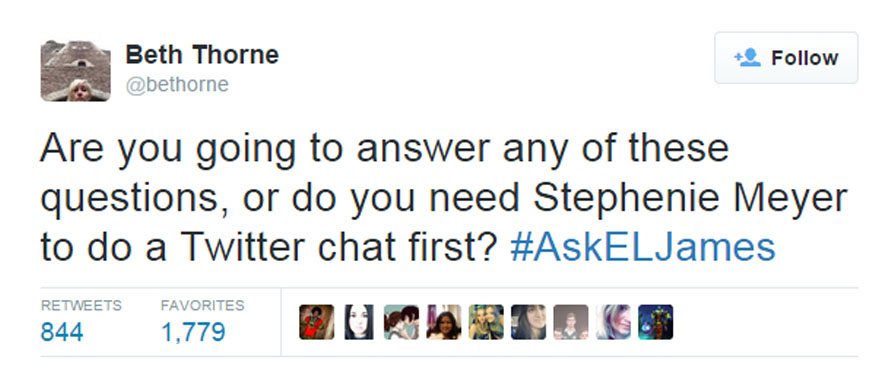Screen dimensions: 896x373
Task: Open the dark-toned long-hair selfie avatar
Action: pos(528,322)
